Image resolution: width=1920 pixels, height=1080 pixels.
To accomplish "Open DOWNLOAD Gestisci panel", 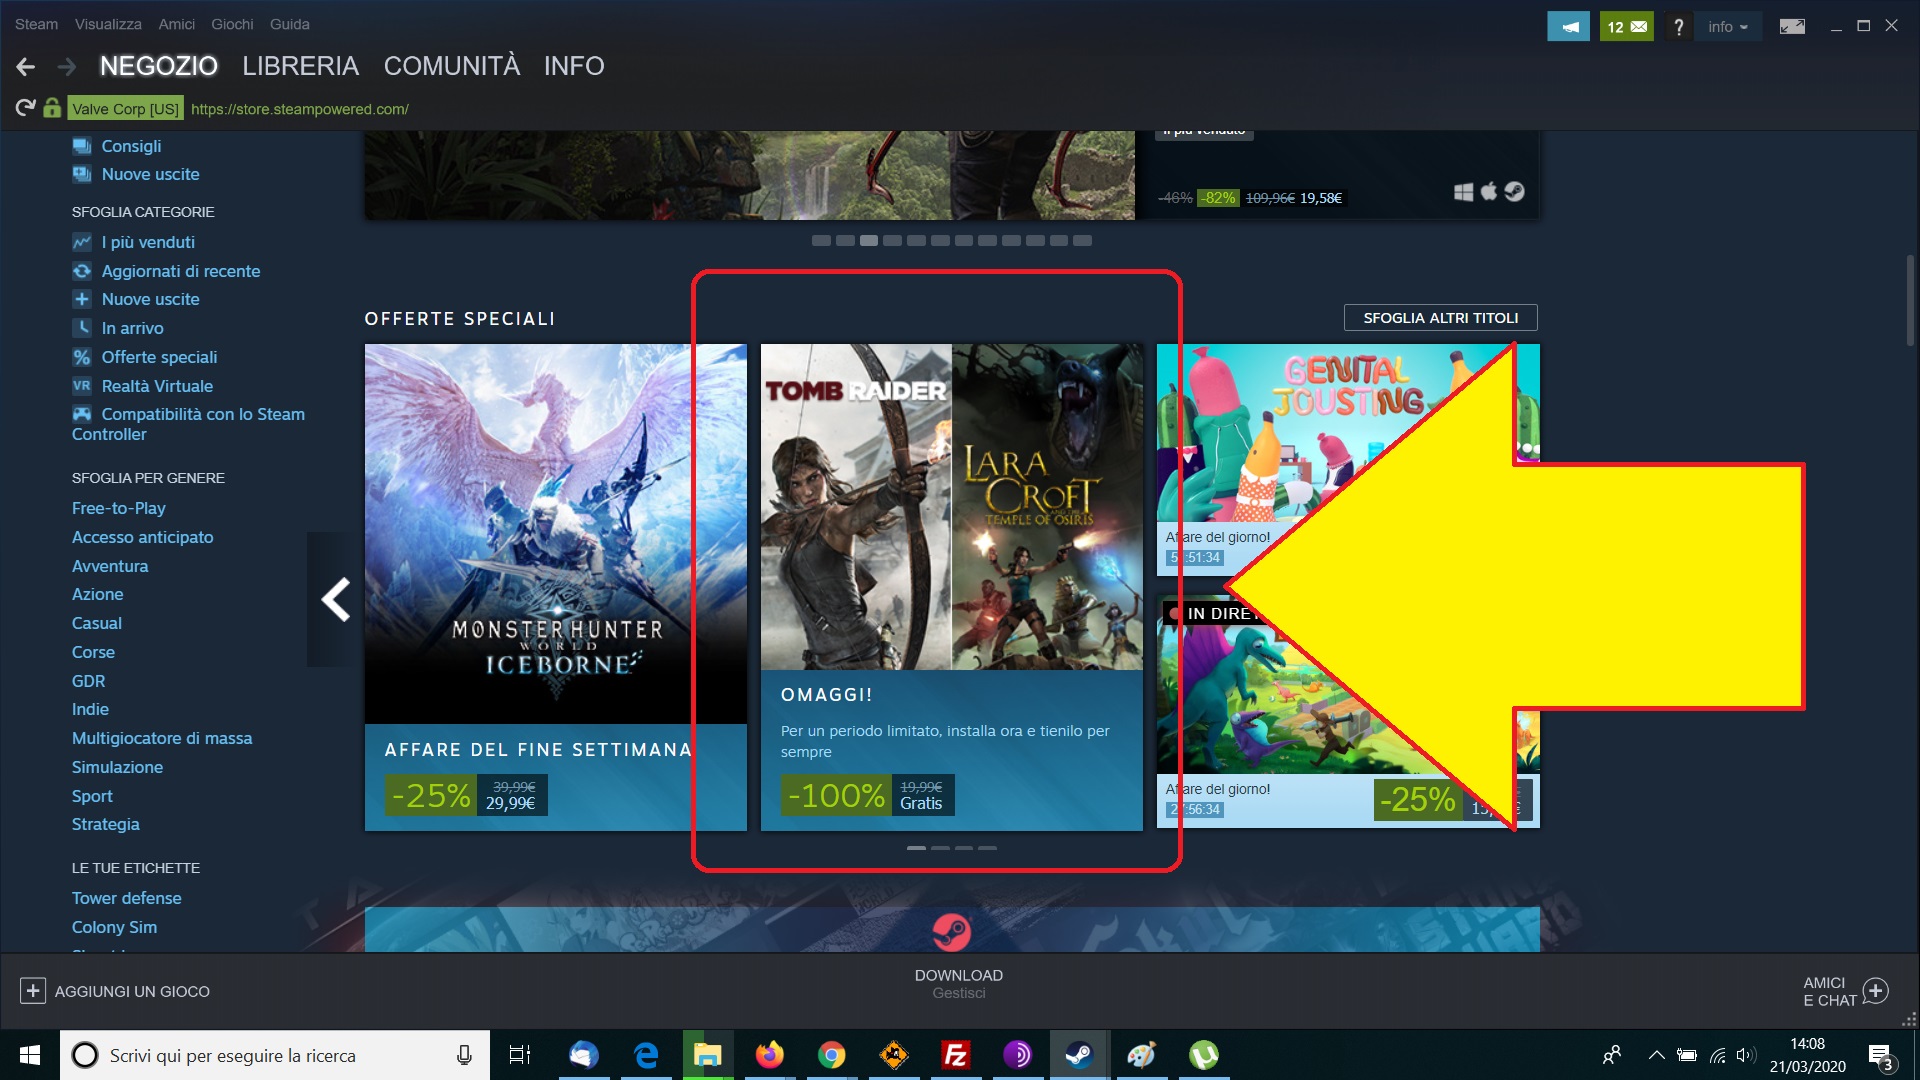I will pyautogui.click(x=959, y=983).
